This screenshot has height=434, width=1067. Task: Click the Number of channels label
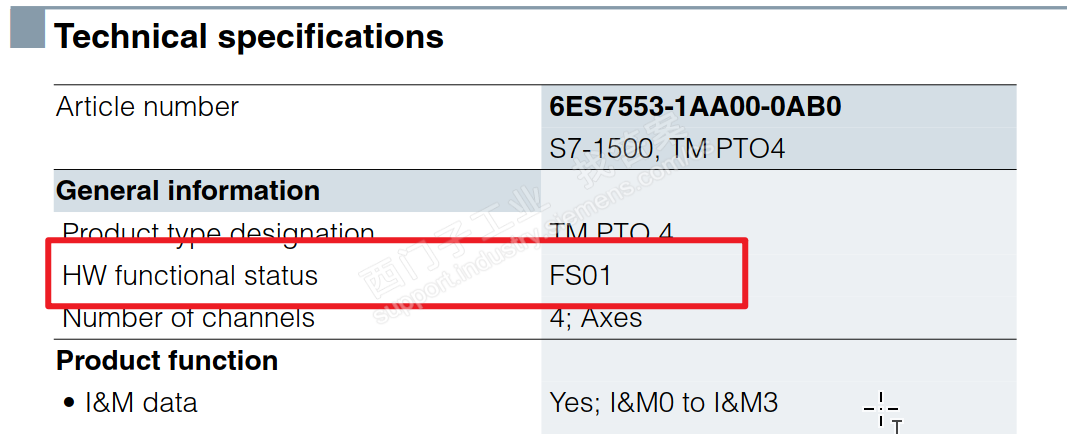point(189,318)
